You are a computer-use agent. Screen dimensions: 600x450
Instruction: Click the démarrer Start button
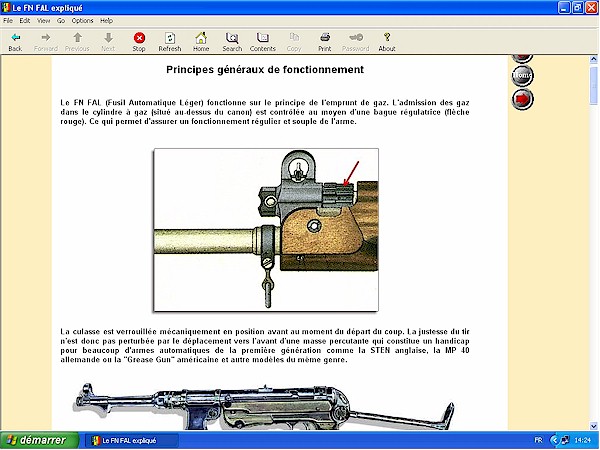39,440
